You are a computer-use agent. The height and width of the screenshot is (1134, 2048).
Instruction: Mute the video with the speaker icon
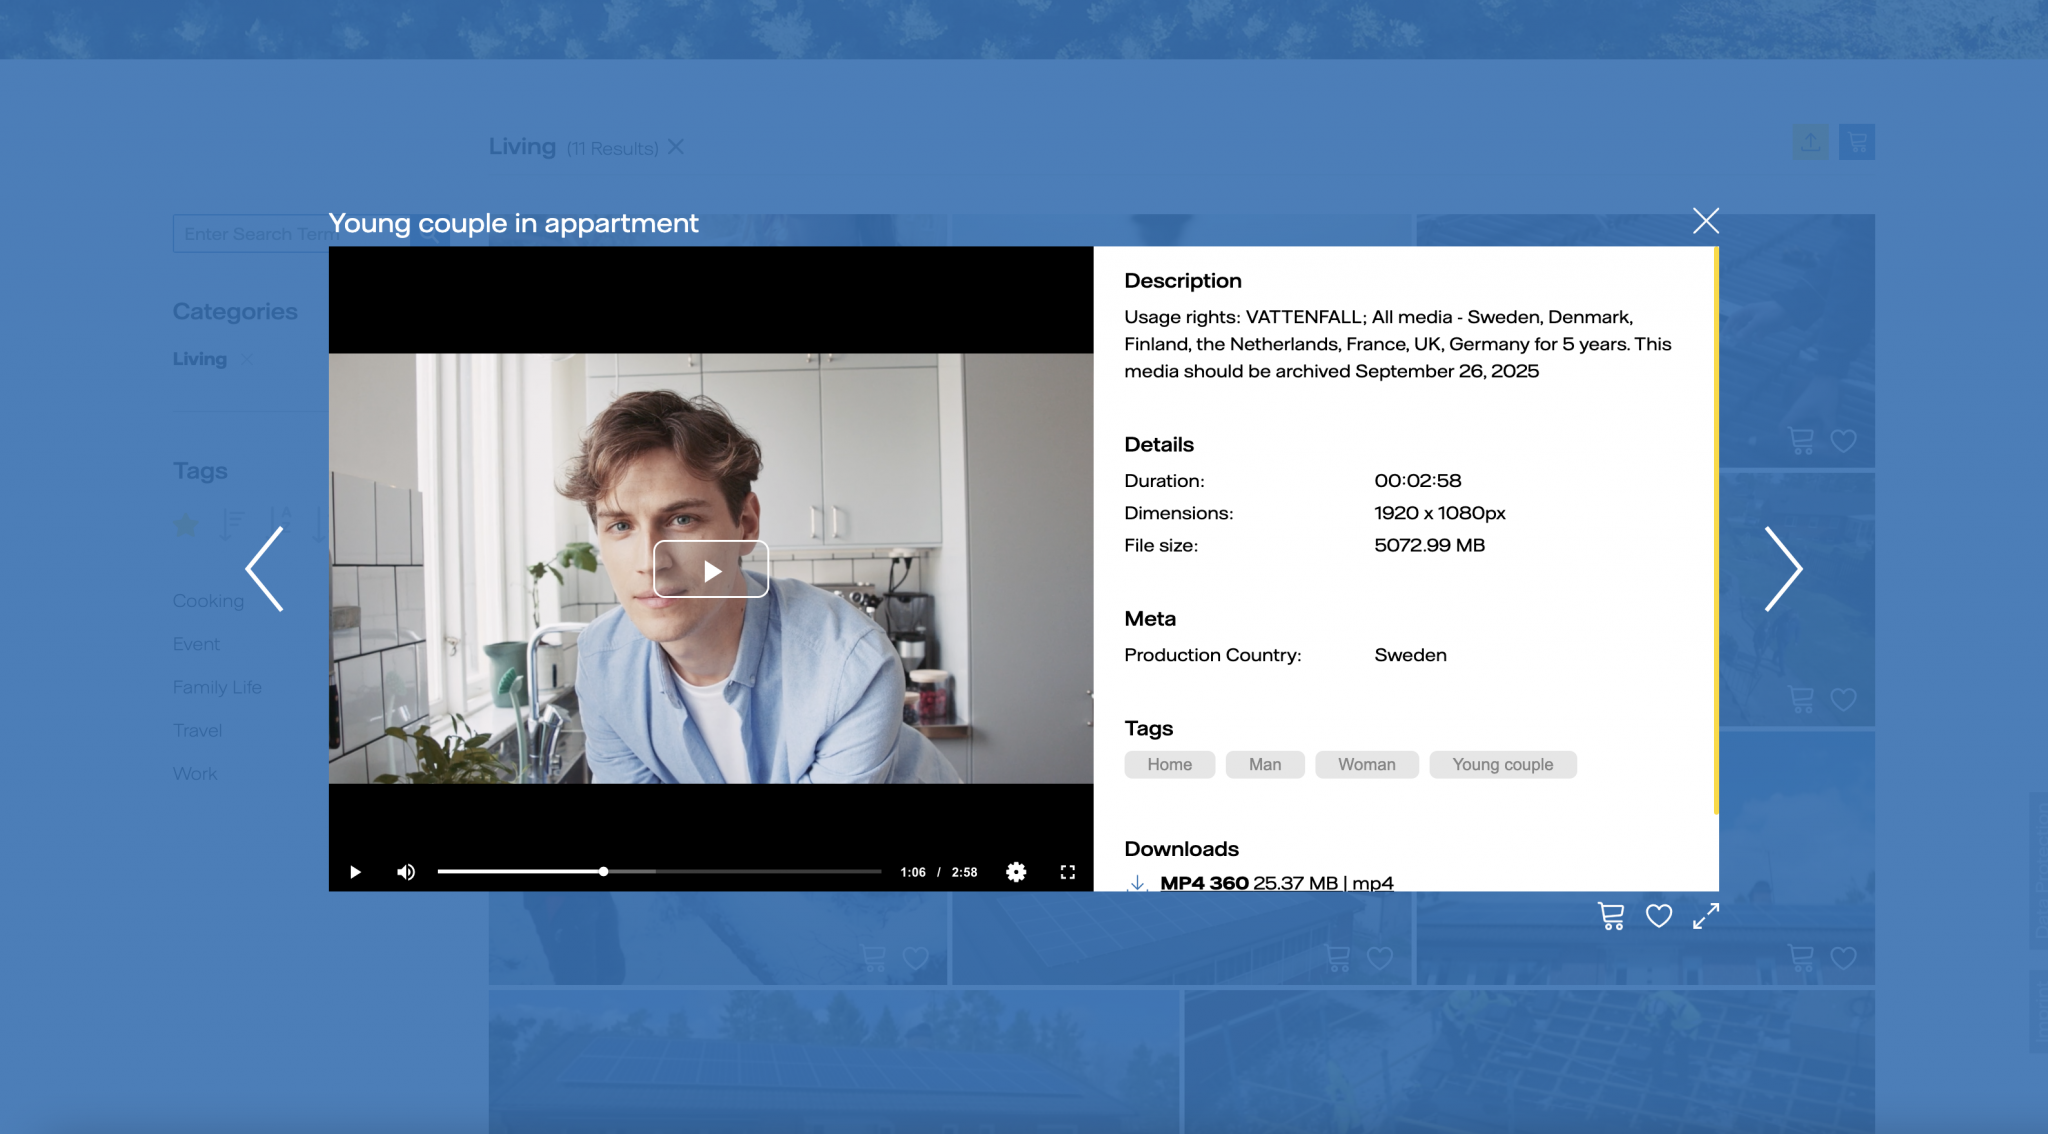click(405, 872)
